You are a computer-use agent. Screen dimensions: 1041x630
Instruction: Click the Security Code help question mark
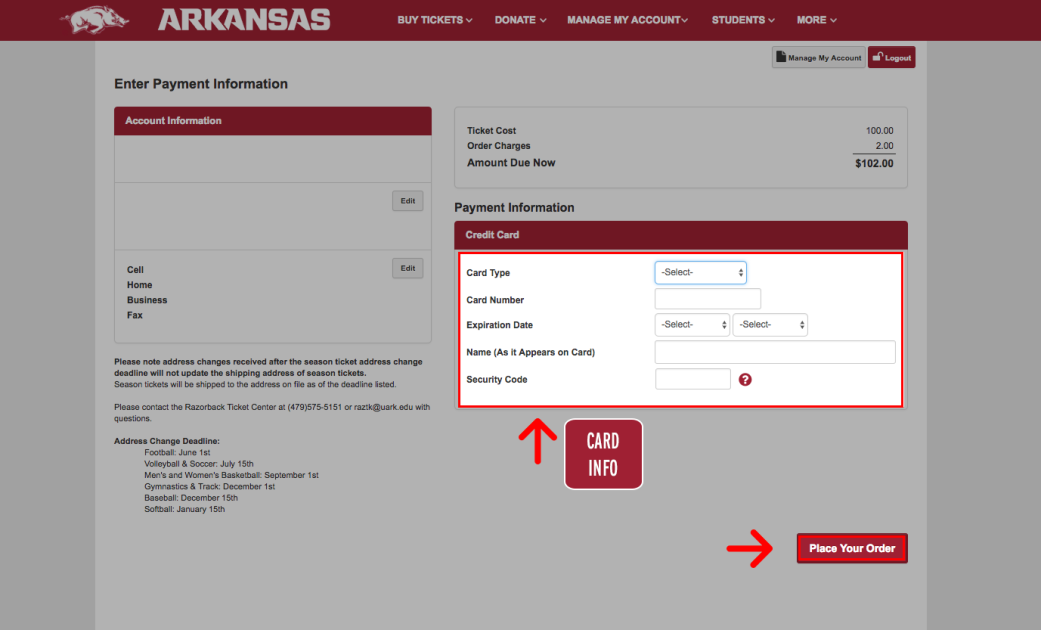point(745,380)
